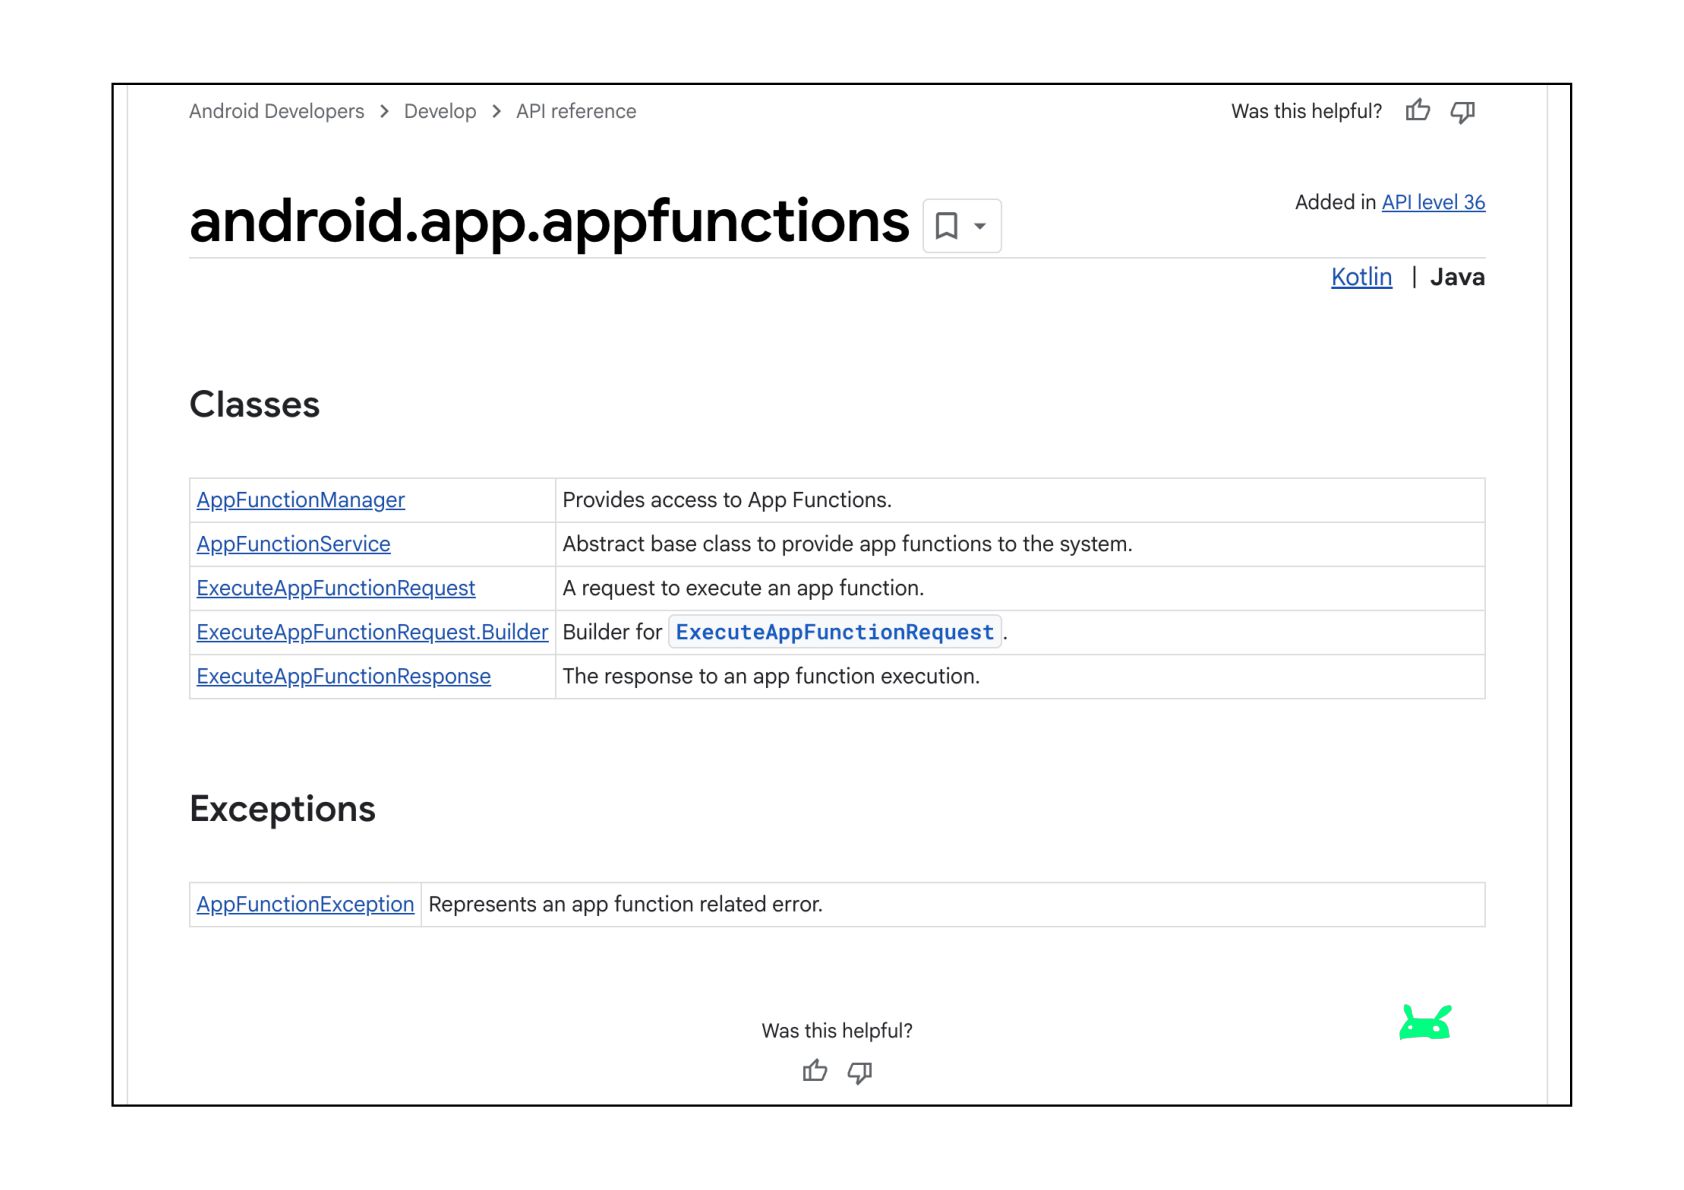Click the Classes heading
This screenshot has width=1684, height=1190.
(x=254, y=404)
